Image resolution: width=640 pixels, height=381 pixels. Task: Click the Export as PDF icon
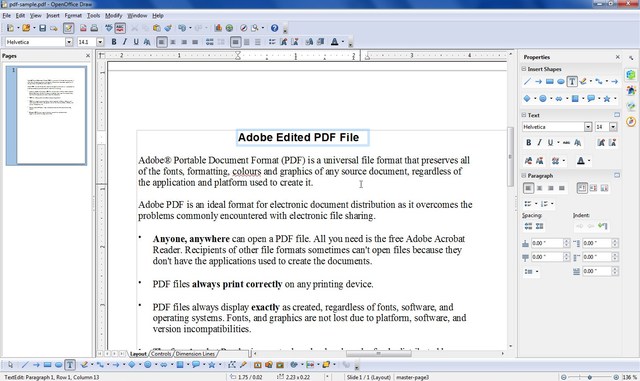[x=83, y=28]
